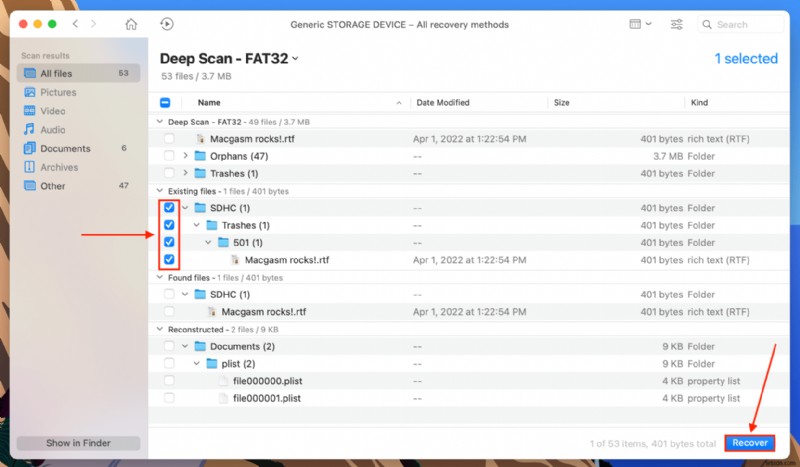Click the Other category sidebar icon
The image size is (800, 467).
[x=30, y=186]
